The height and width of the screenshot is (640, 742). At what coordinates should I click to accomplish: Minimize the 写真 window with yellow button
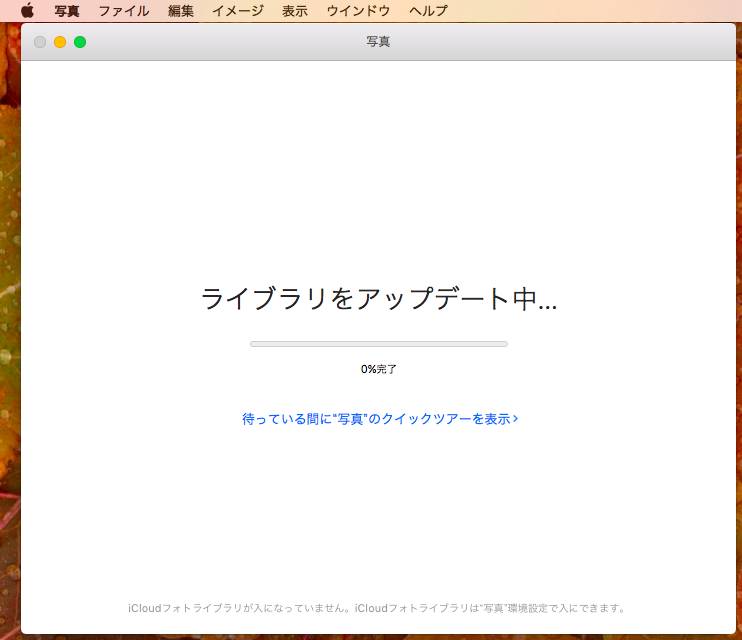(60, 42)
